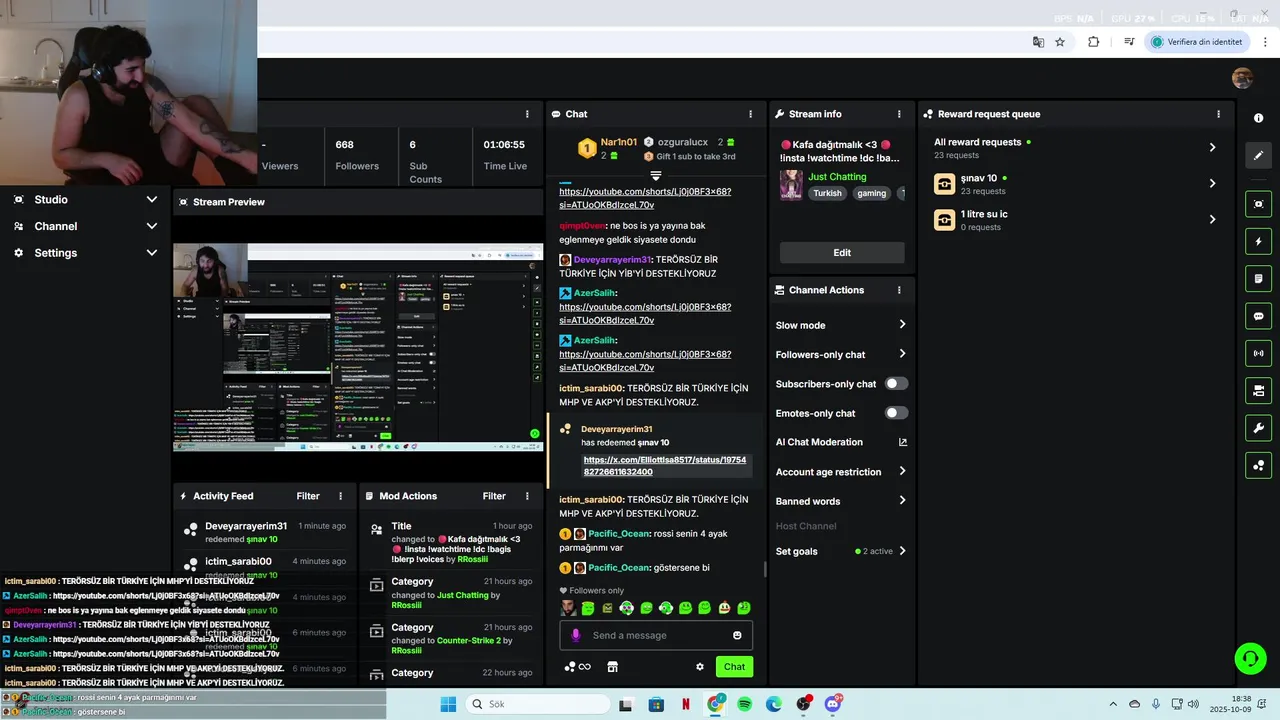Open Mod Actions Filter dropdown
Screen dimensions: 1280x720
click(494, 496)
